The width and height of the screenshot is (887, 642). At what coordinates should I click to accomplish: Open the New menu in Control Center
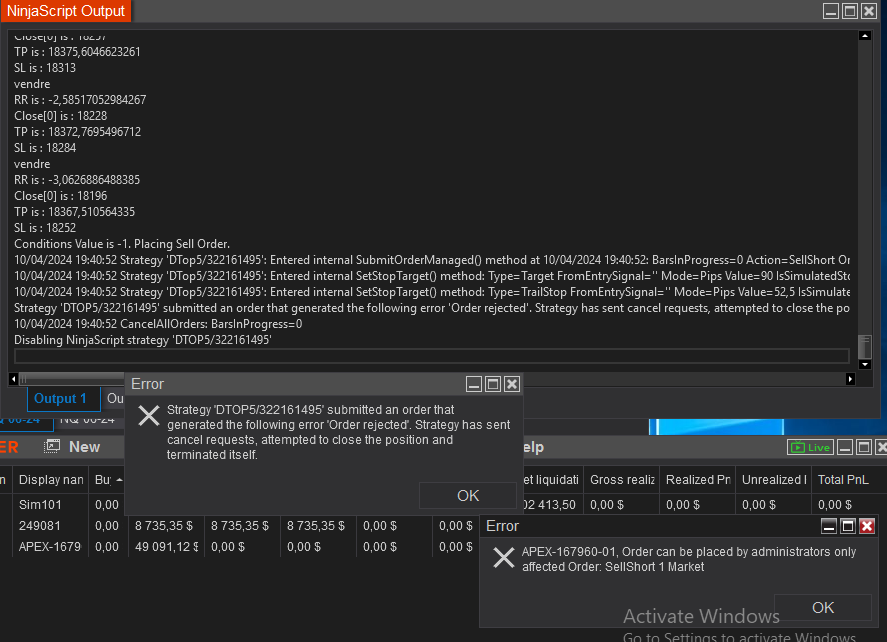84,447
